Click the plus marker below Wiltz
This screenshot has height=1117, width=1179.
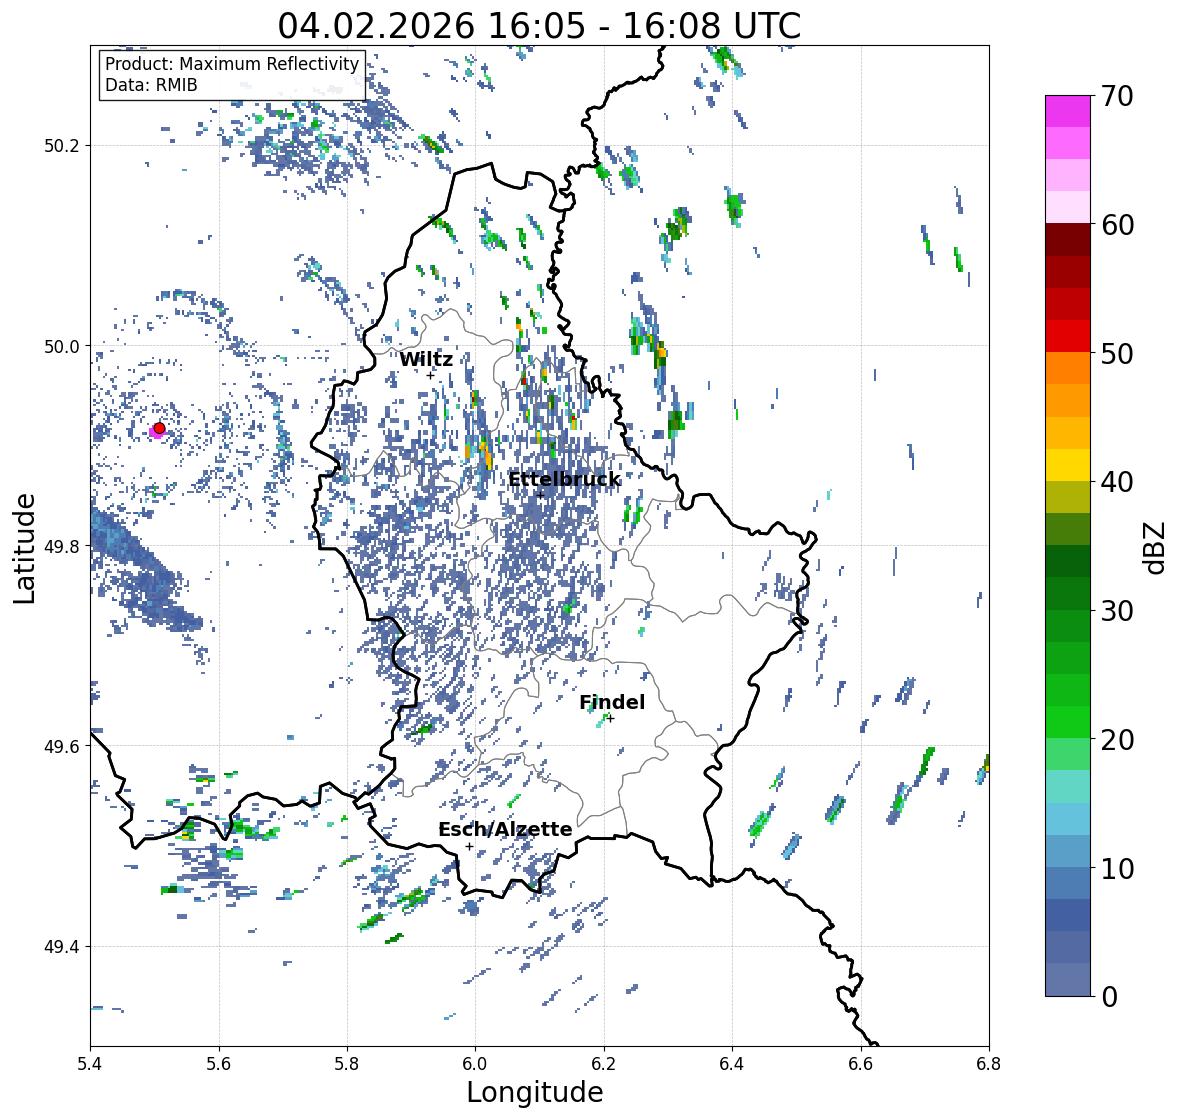(430, 376)
